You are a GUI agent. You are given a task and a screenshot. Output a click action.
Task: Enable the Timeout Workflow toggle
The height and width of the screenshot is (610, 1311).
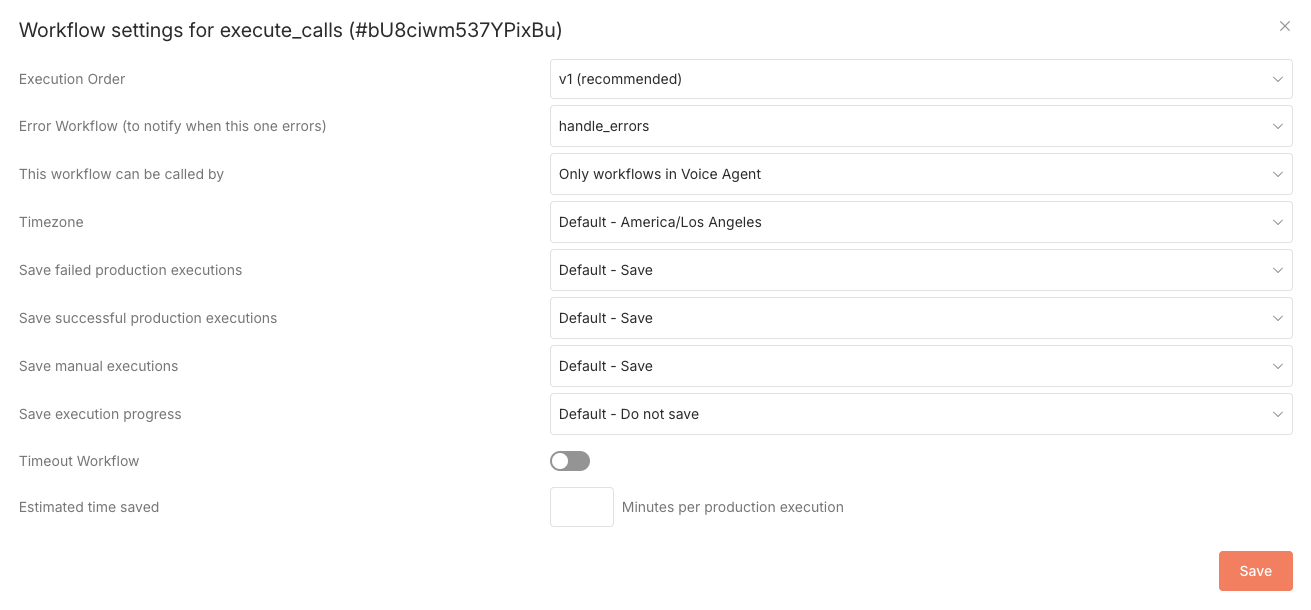click(x=570, y=461)
